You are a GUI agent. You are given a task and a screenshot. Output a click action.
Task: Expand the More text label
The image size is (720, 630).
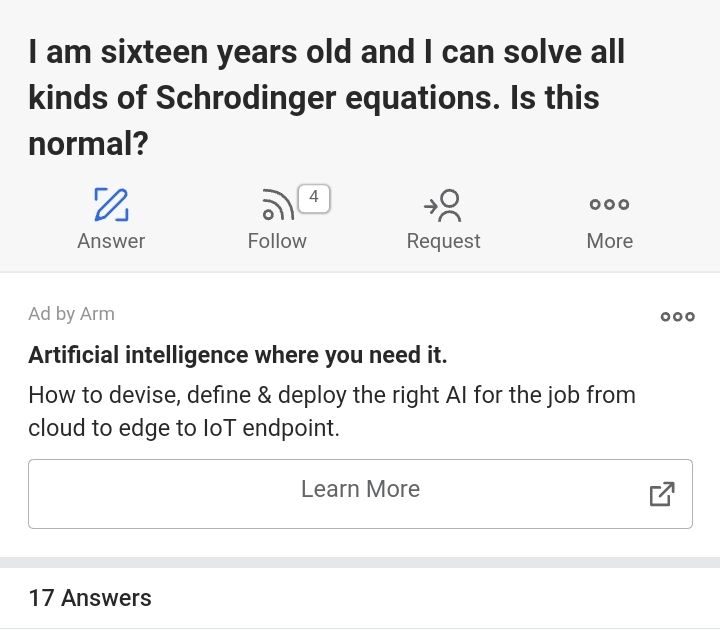[609, 241]
